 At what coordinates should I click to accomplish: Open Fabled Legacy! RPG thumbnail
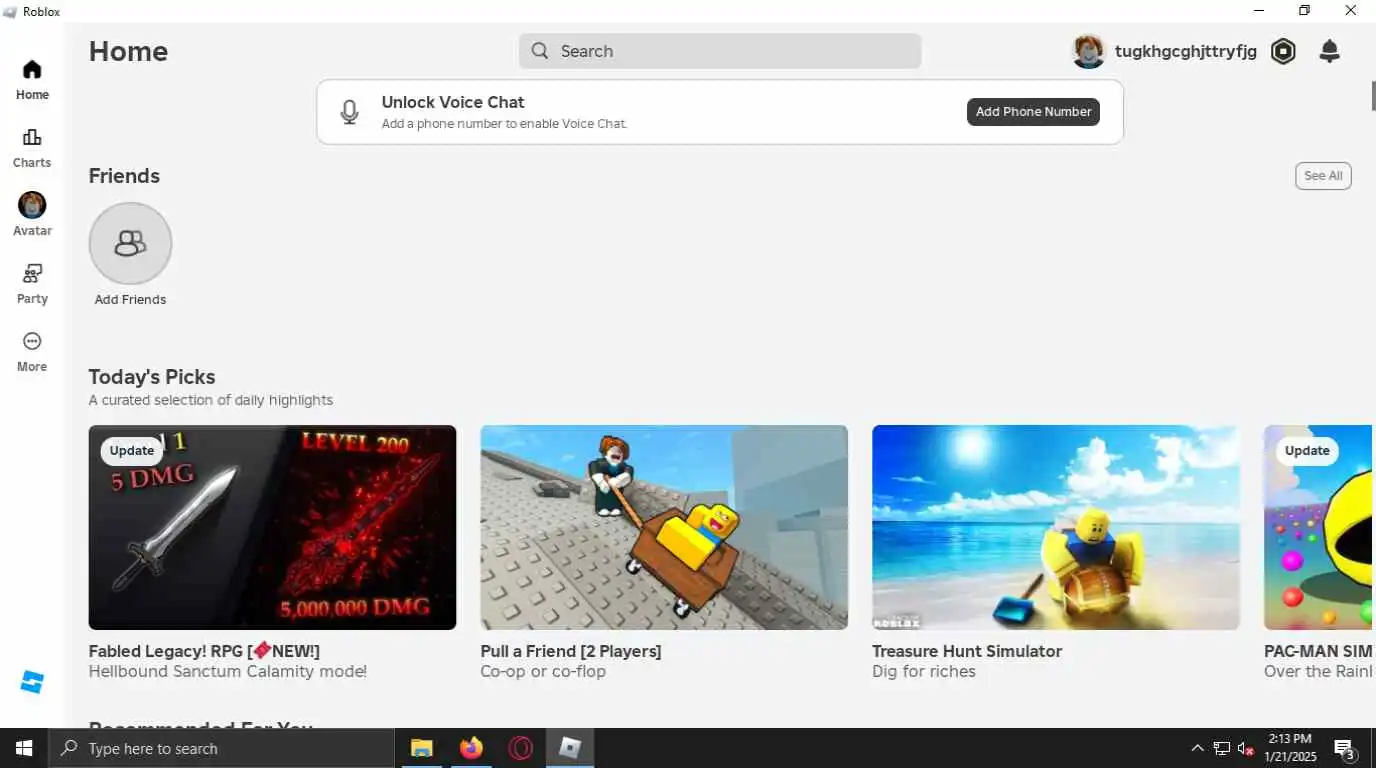272,528
